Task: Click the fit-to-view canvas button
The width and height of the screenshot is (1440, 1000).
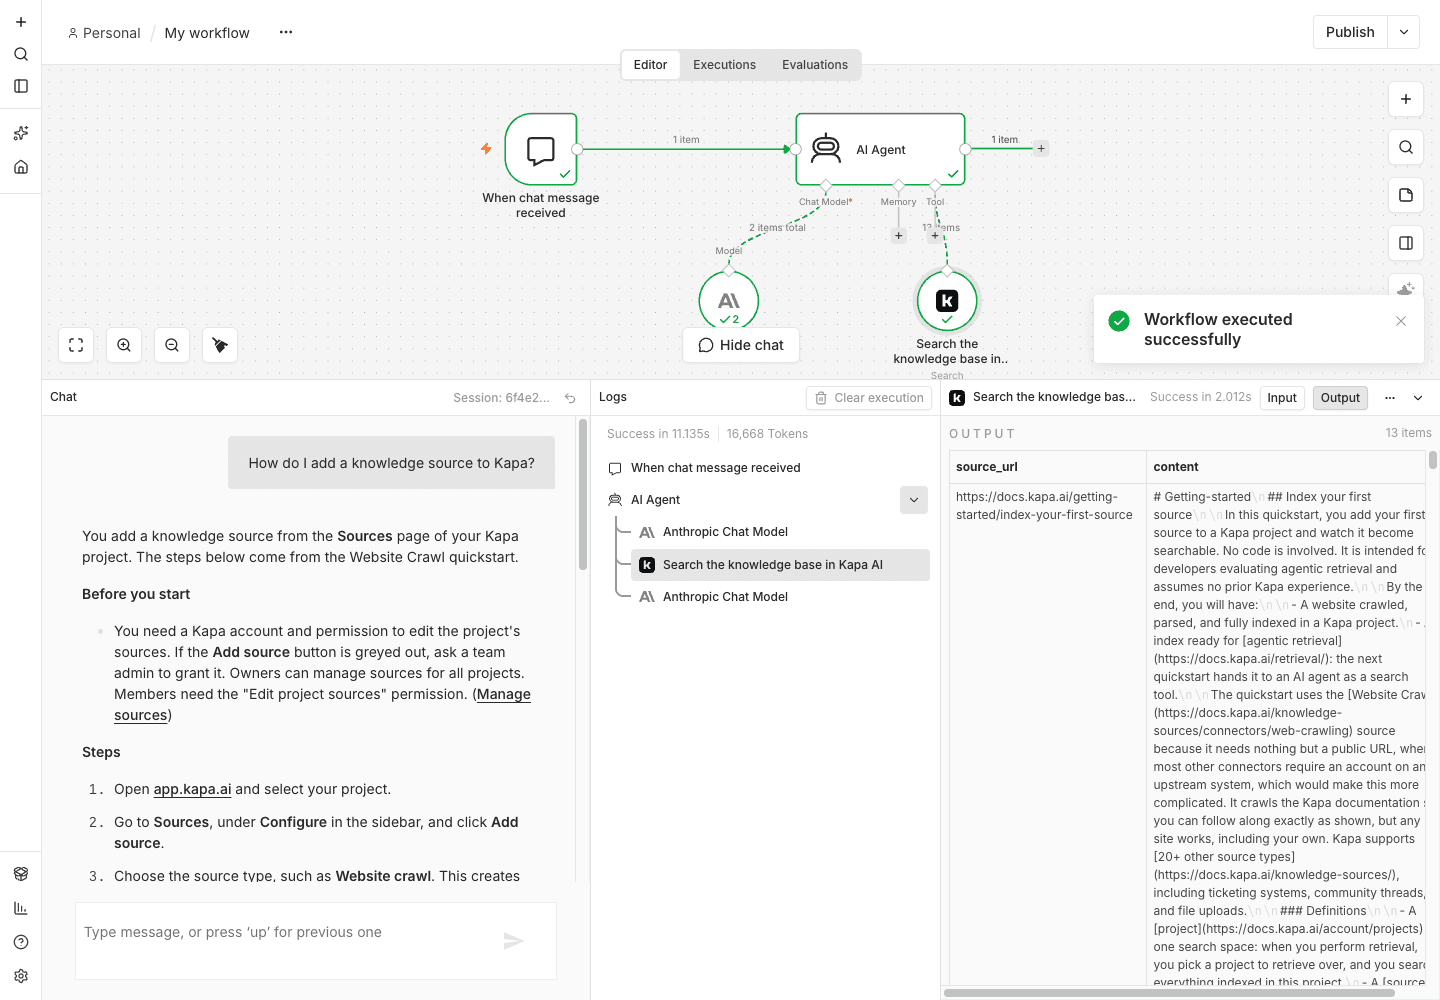Action: click(x=76, y=345)
